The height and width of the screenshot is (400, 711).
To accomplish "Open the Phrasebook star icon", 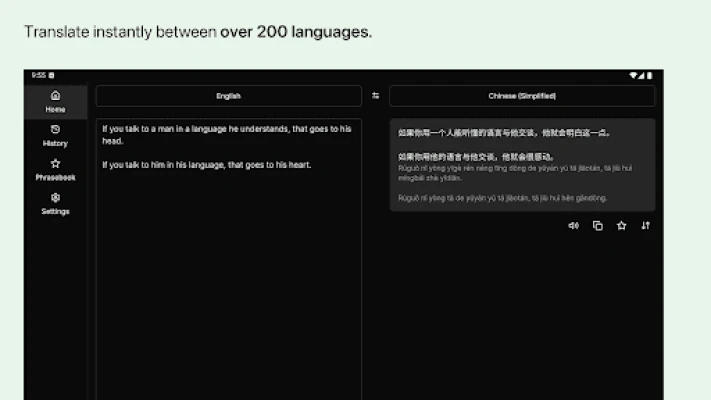I will click(55, 163).
